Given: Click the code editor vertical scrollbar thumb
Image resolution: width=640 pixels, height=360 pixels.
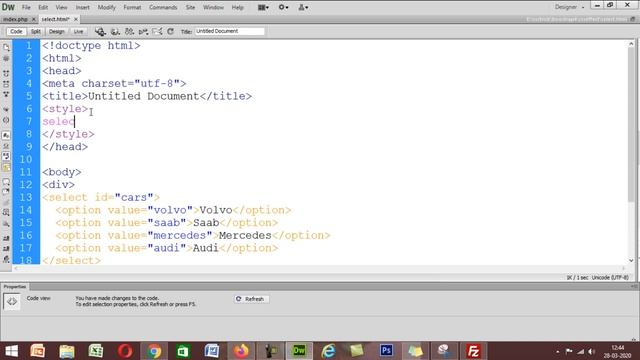Looking at the screenshot, I should point(631,124).
